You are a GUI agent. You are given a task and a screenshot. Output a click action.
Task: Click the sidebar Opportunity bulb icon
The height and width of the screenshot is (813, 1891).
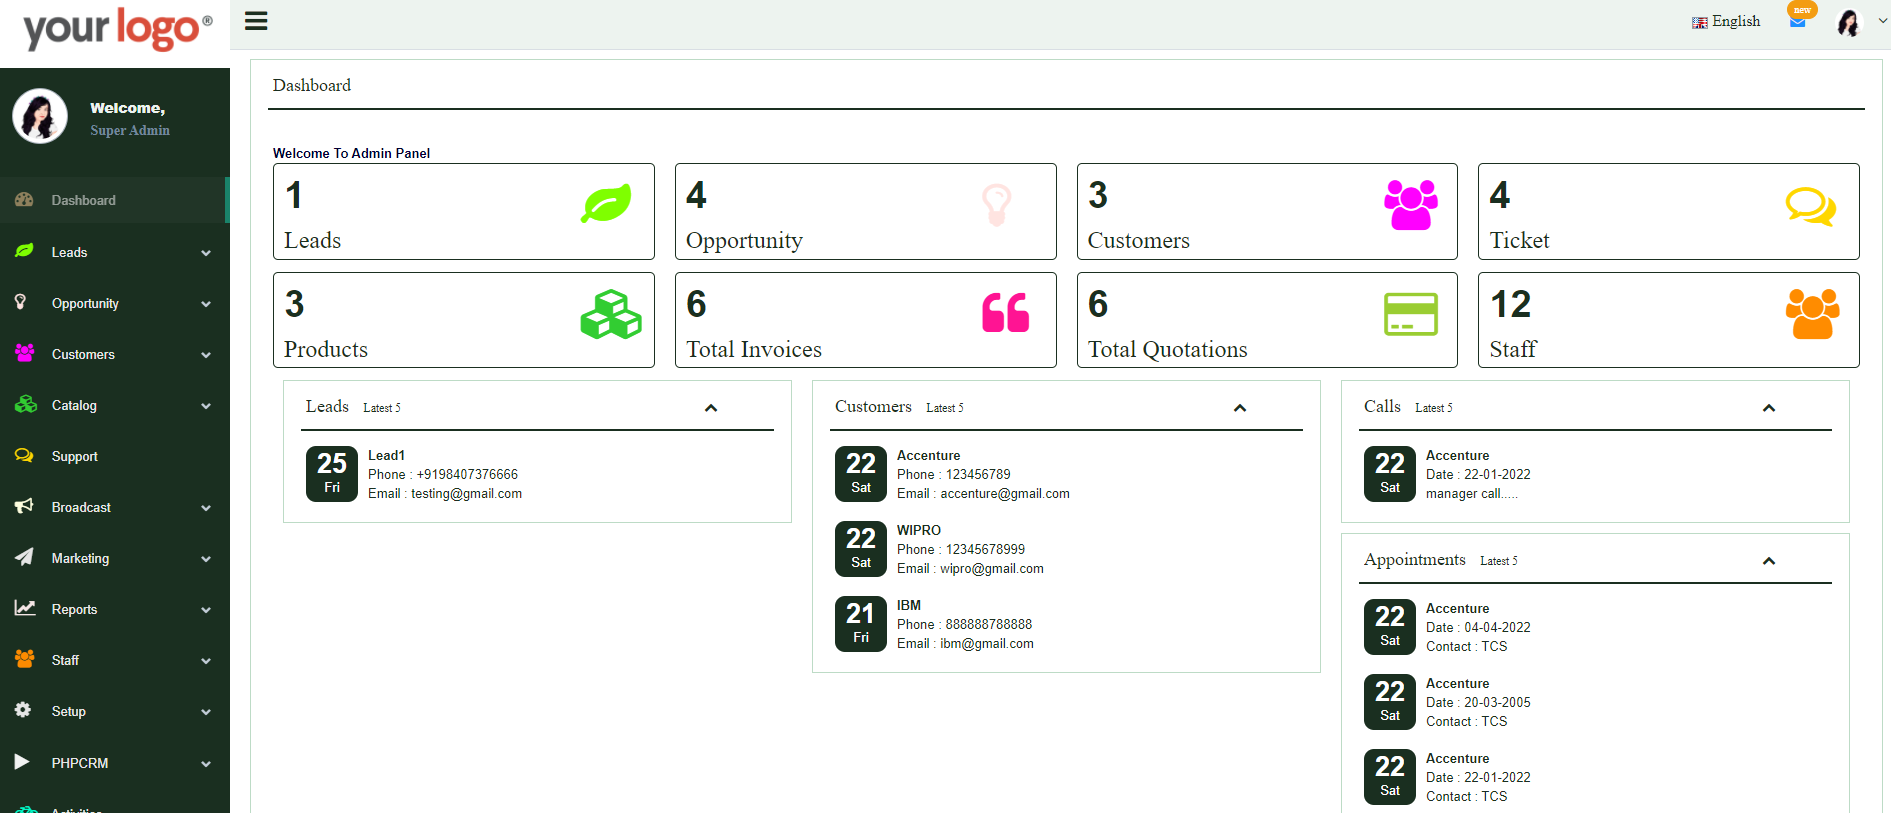pyautogui.click(x=20, y=302)
